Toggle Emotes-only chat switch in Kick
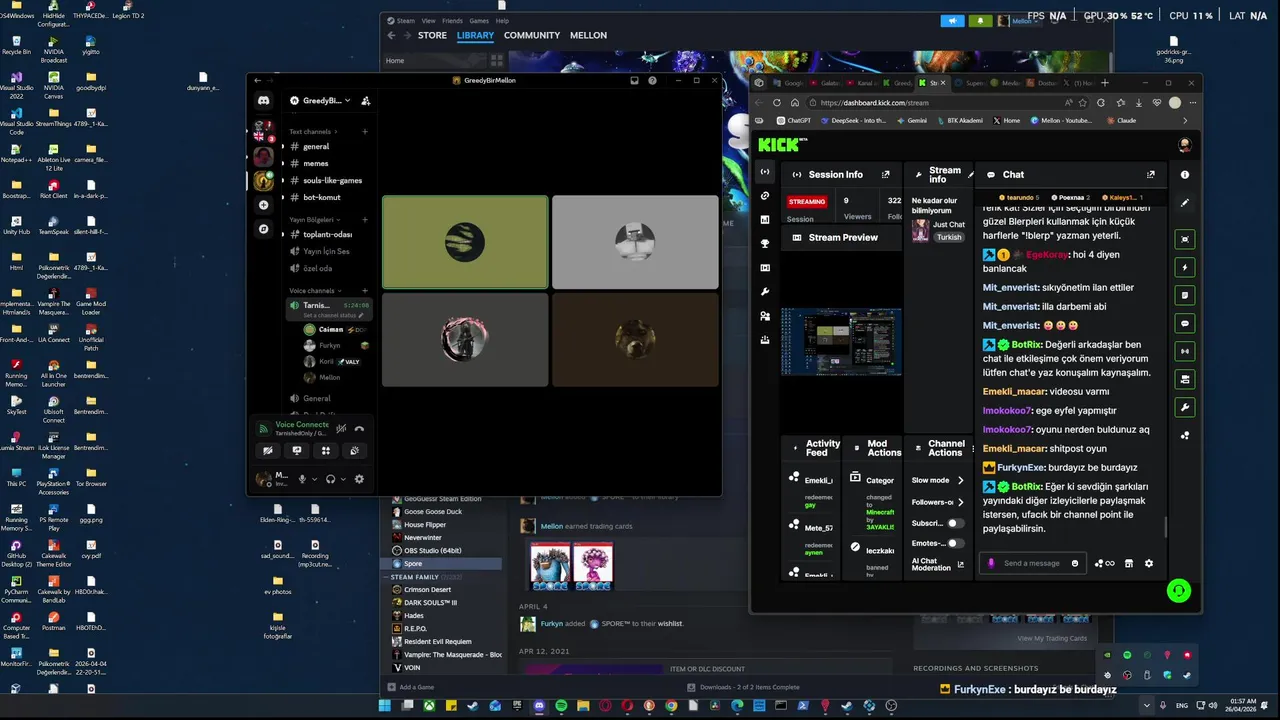This screenshot has height=720, width=1280. coord(956,543)
